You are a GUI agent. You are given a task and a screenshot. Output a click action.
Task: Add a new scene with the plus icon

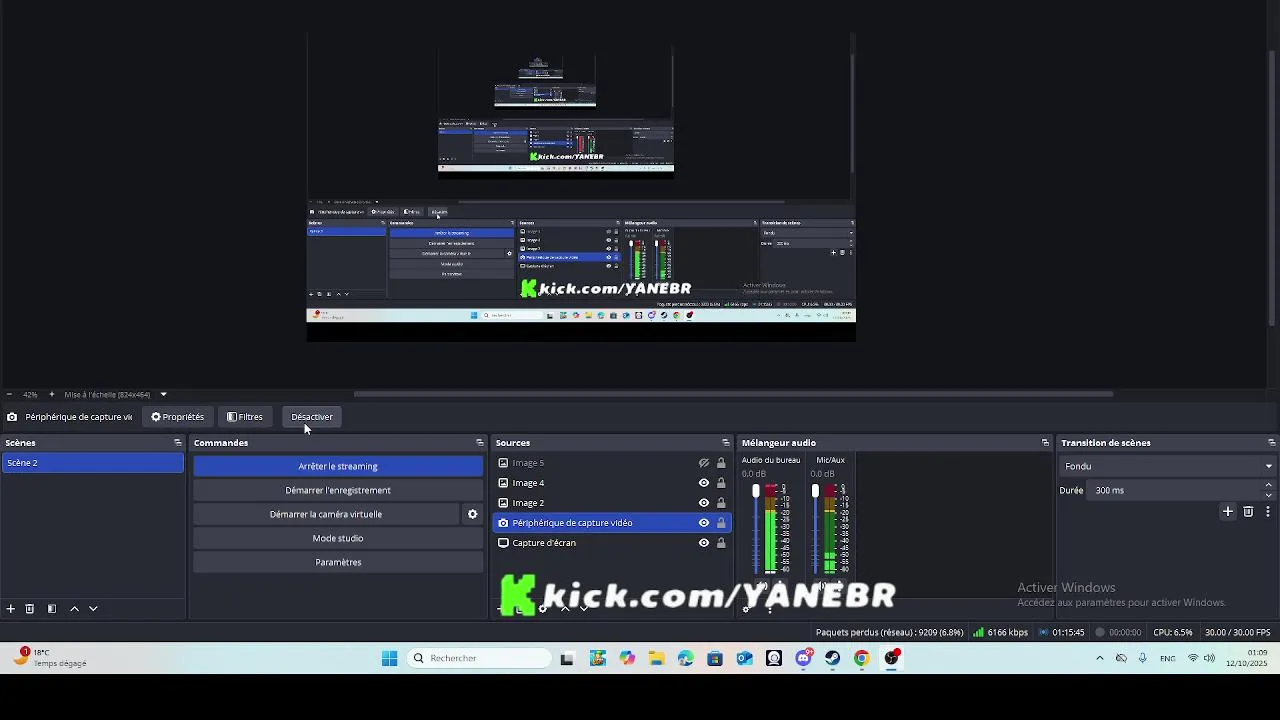click(x=11, y=608)
